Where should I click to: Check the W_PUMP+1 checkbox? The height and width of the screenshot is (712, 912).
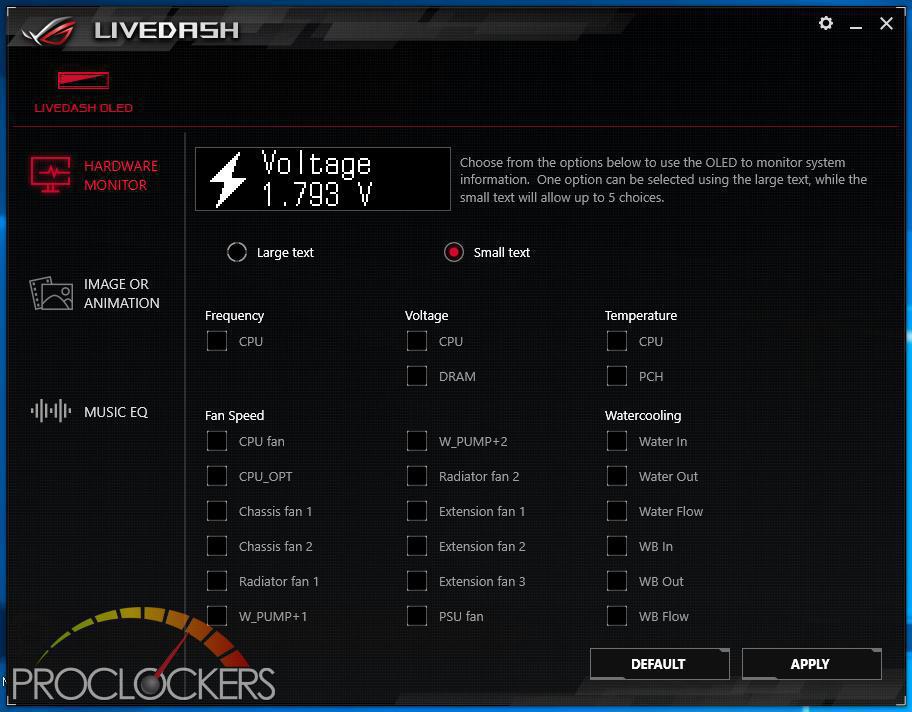click(217, 615)
